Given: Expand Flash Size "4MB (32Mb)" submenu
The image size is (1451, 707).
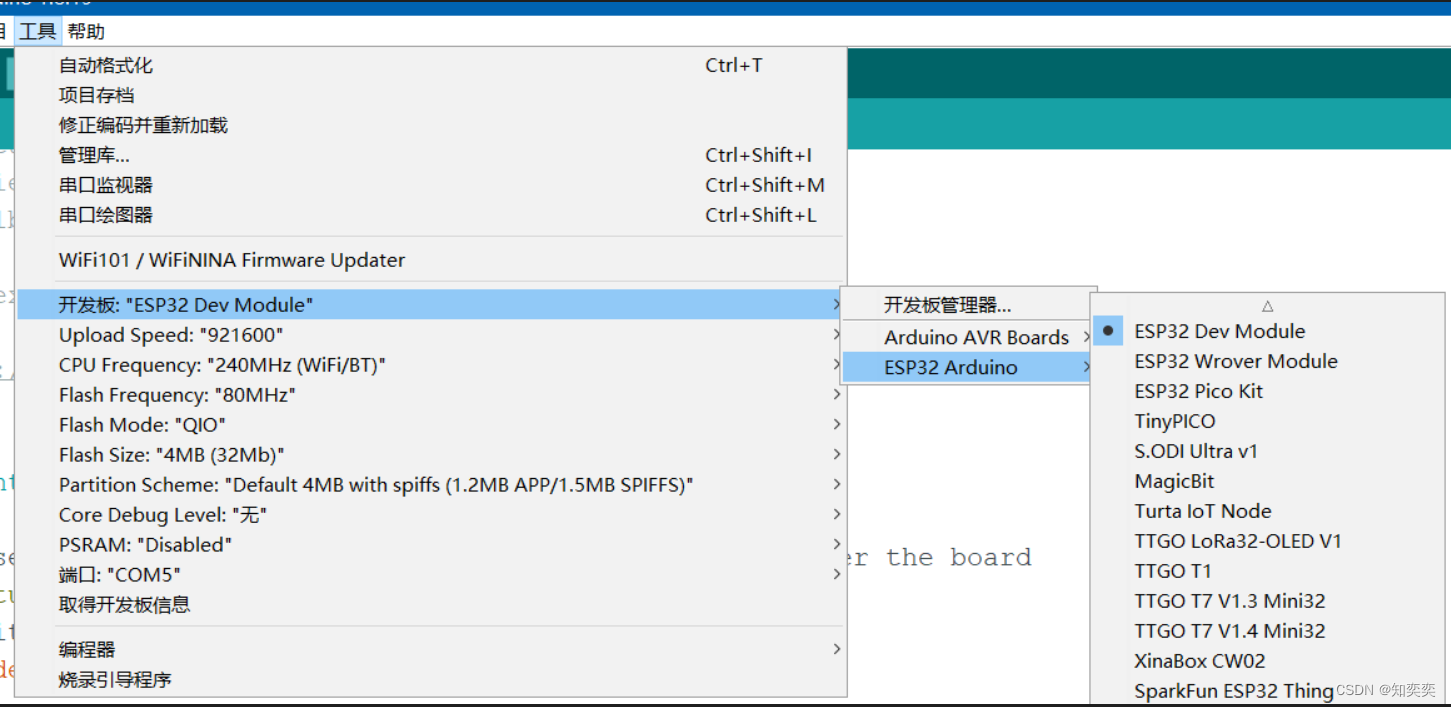Looking at the screenshot, I should [x=432, y=455].
